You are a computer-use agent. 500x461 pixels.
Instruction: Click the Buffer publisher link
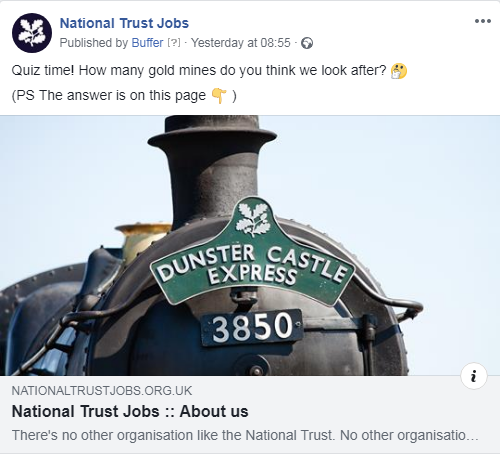click(147, 43)
